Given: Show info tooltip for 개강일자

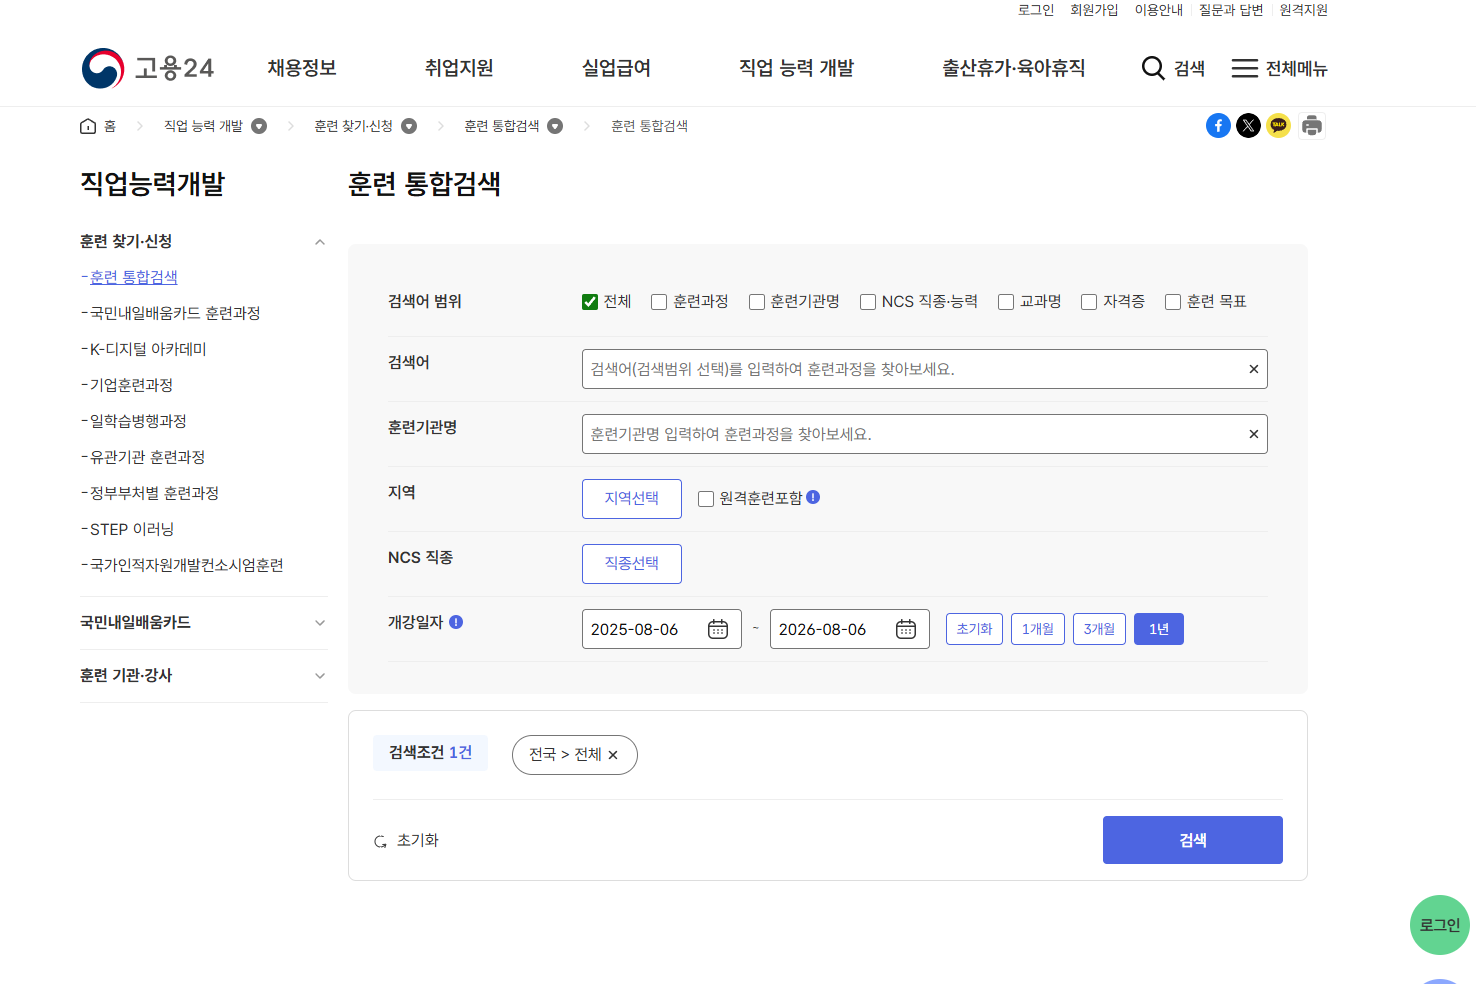Looking at the screenshot, I should click(456, 622).
